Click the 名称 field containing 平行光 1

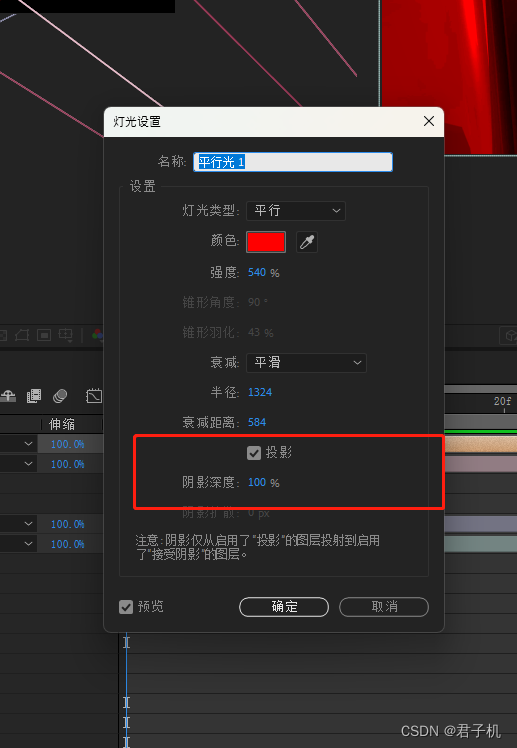[293, 162]
